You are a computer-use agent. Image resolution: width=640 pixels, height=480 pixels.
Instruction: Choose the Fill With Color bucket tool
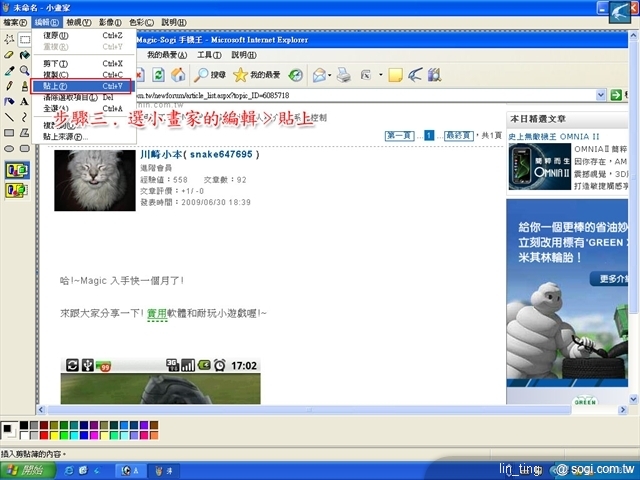[25, 55]
